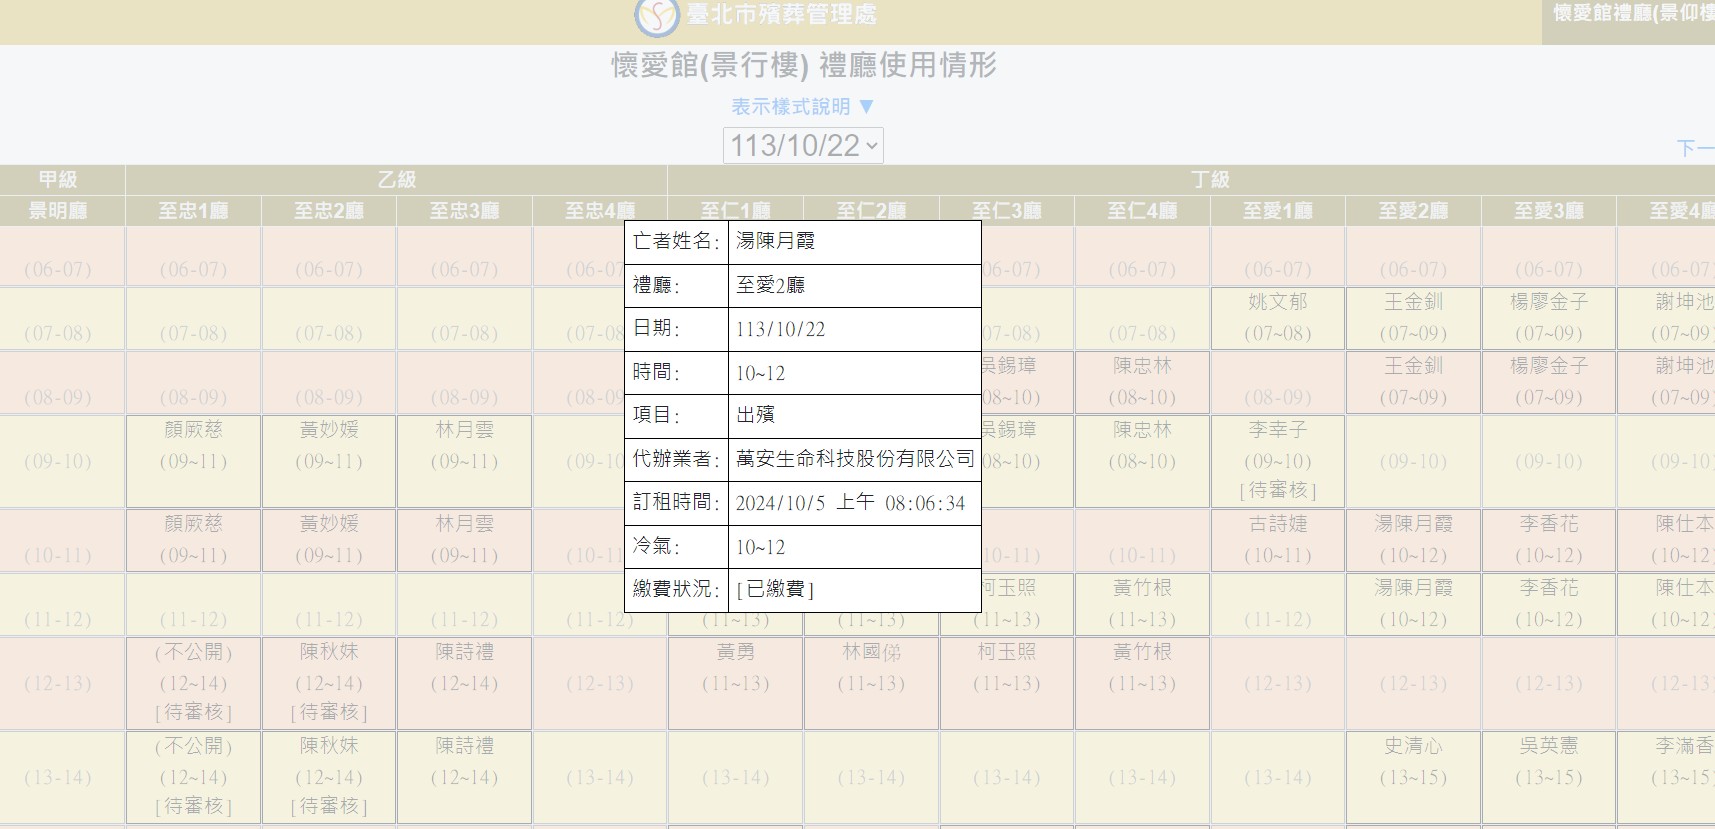
Task: Open 李幸子 pending review booking
Action: point(1277,460)
